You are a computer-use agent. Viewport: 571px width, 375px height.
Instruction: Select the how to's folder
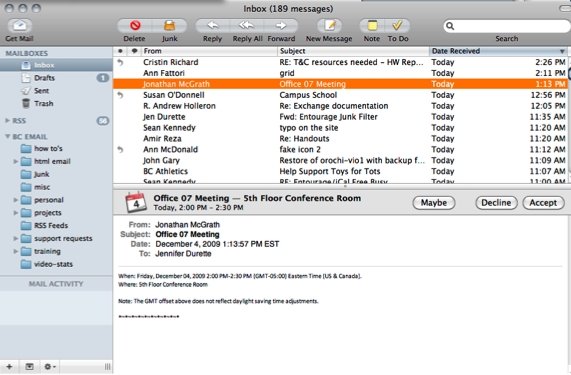[x=56, y=148]
